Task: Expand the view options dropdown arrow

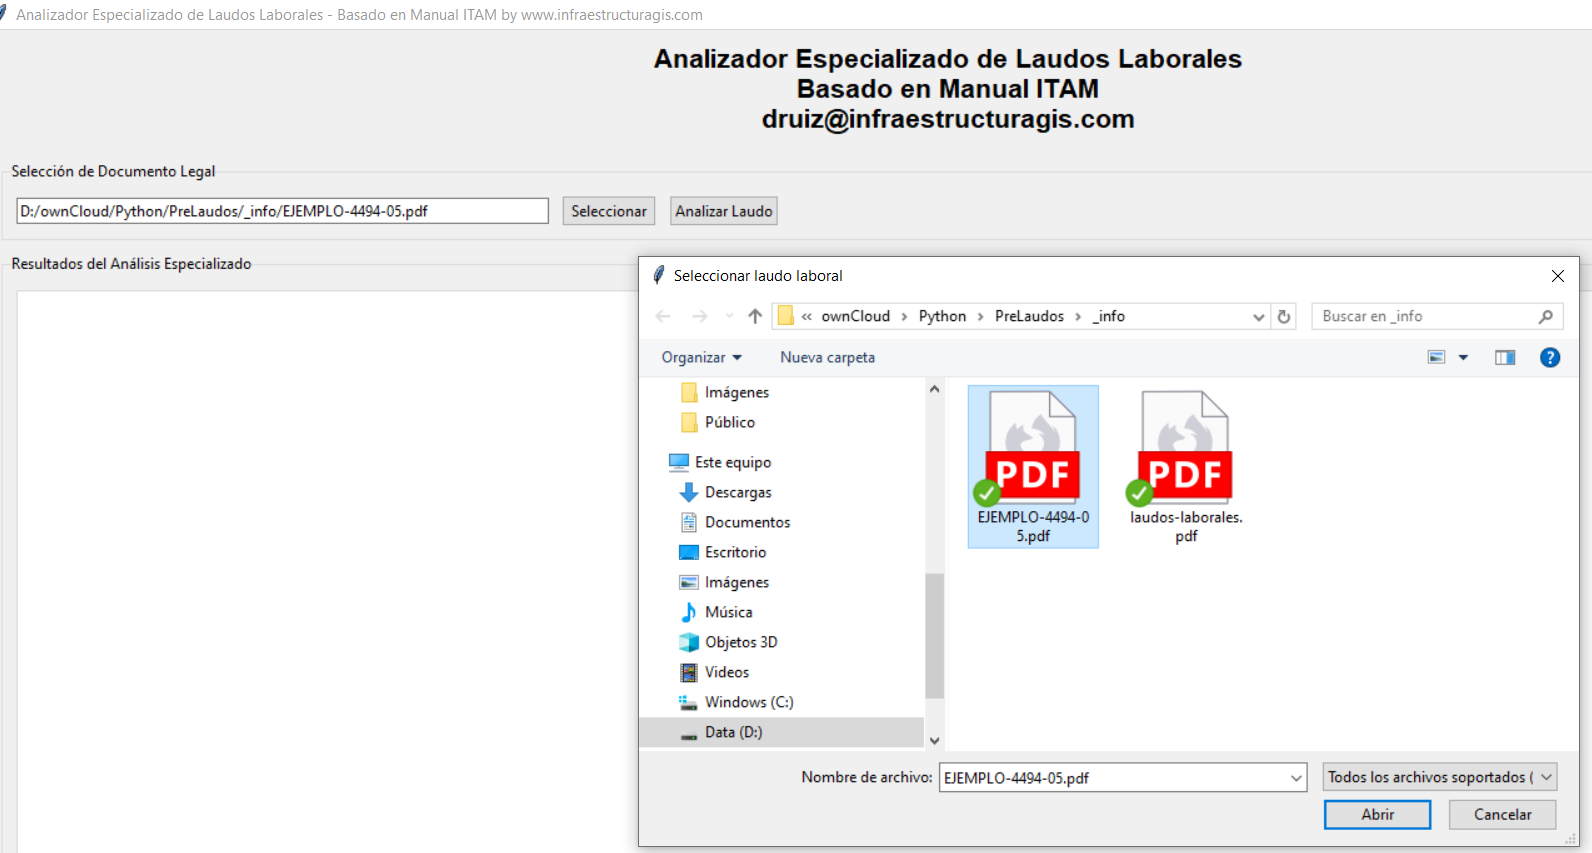Action: tap(1463, 357)
